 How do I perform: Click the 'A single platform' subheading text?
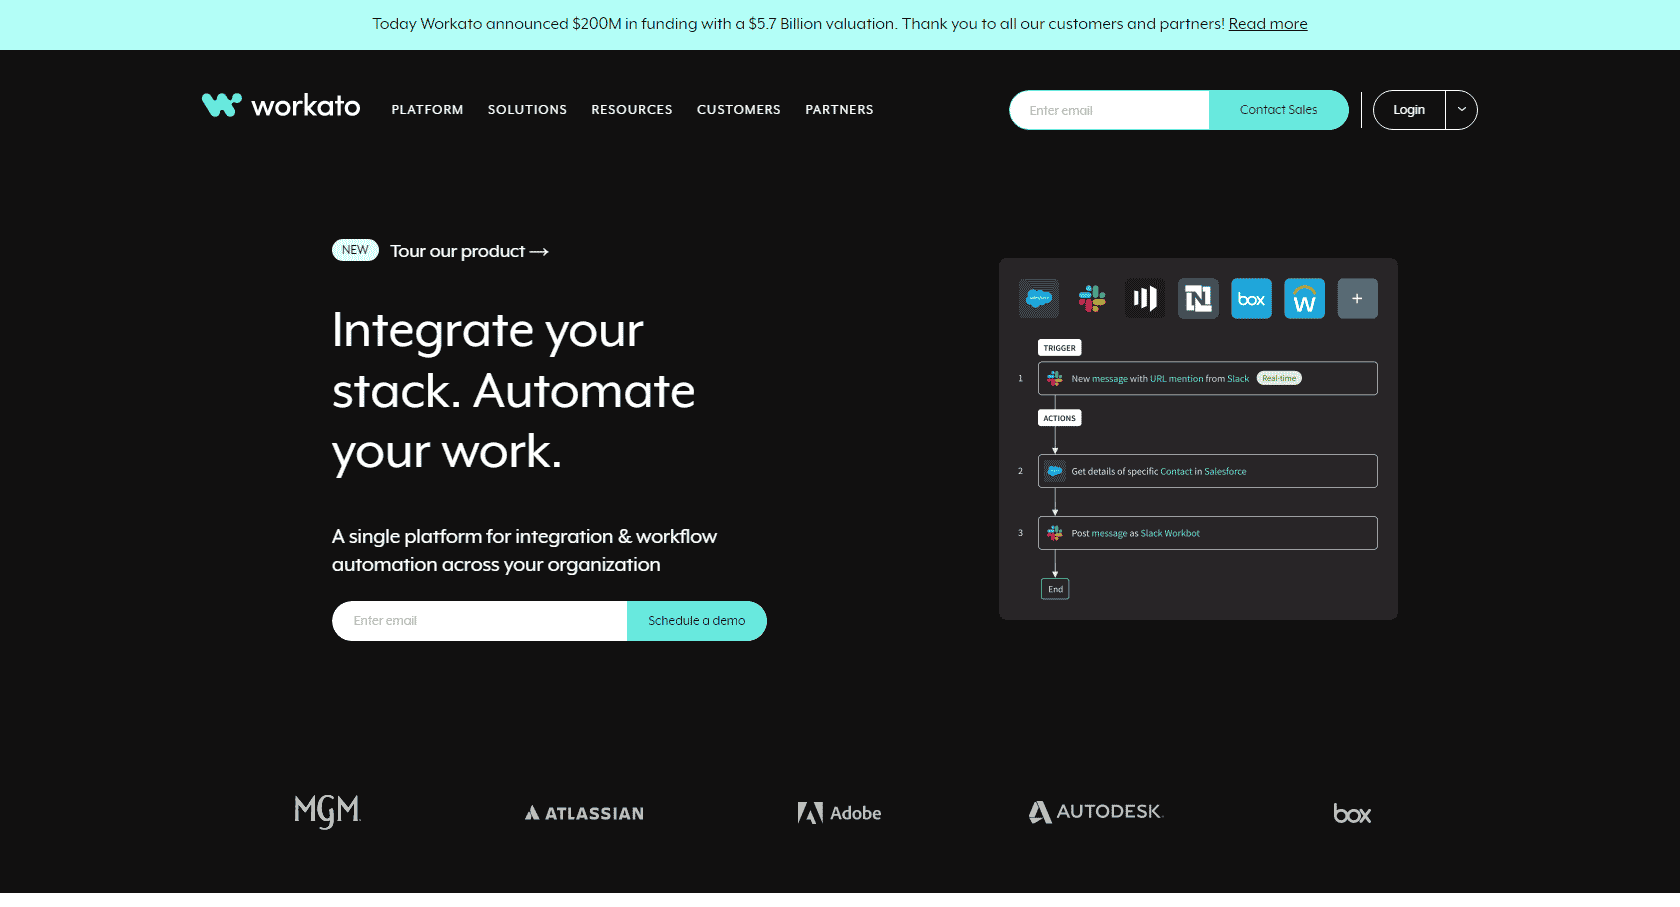coord(524,550)
